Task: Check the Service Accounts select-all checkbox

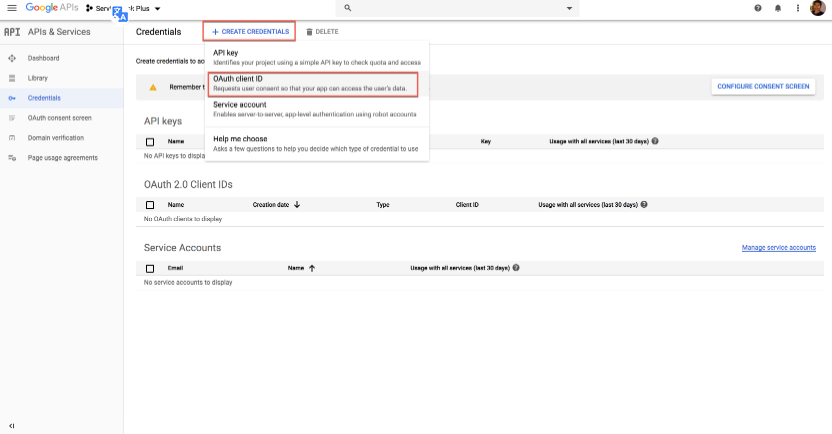Action: [x=150, y=268]
